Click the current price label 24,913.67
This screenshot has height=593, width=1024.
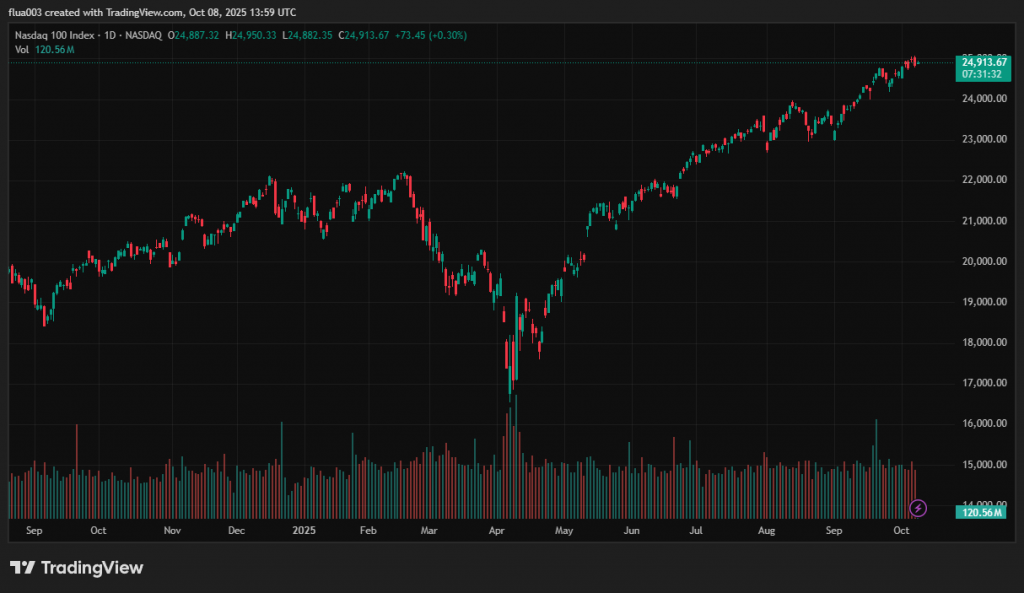pos(985,62)
